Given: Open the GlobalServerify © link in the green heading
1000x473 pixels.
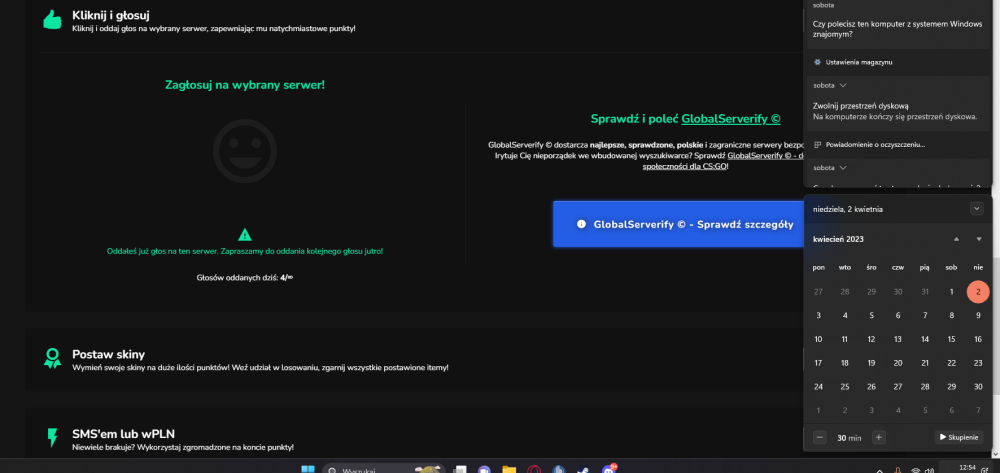Looking at the screenshot, I should coord(731,119).
